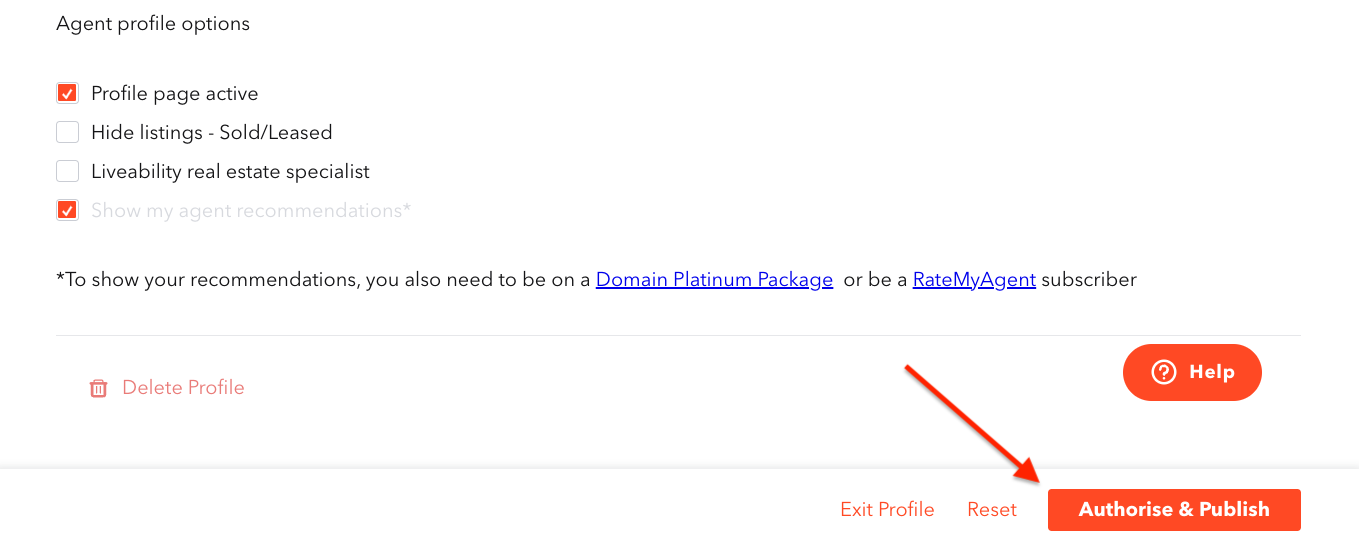Screen dimensions: 1359x550
Task: Click the question mark icon in Help bubble
Action: (1163, 372)
